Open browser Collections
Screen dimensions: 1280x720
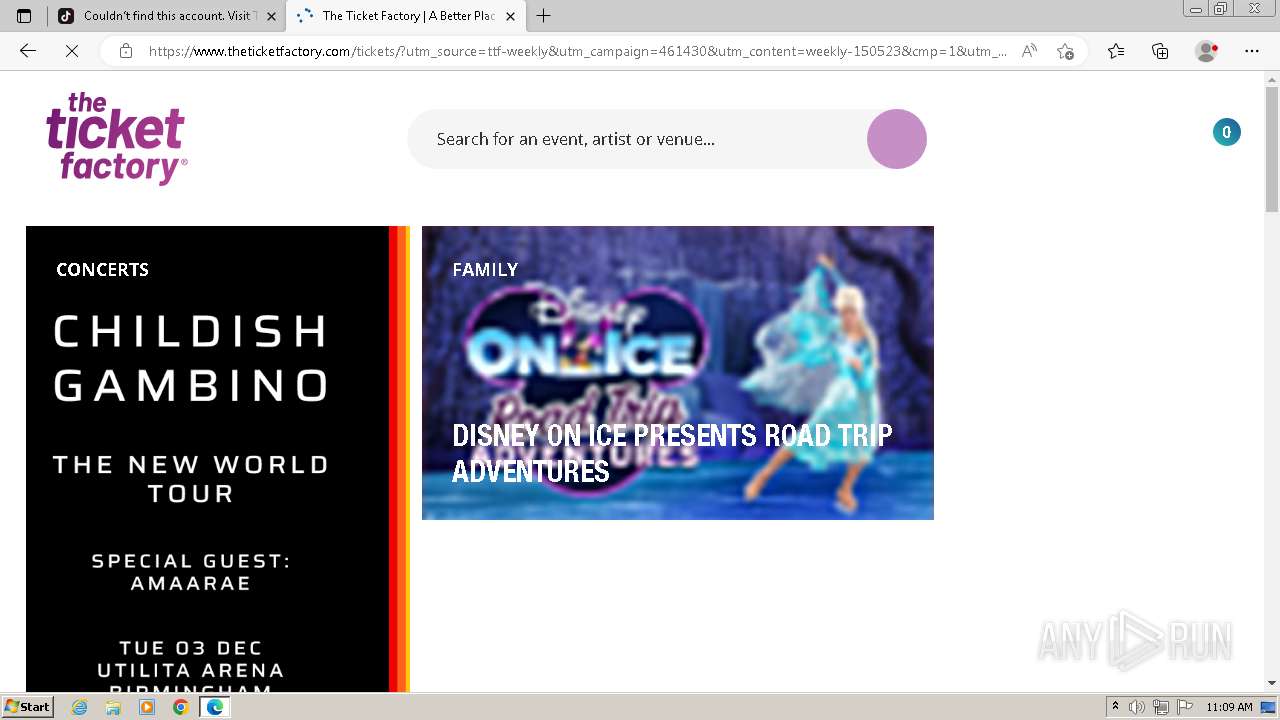pos(1160,51)
